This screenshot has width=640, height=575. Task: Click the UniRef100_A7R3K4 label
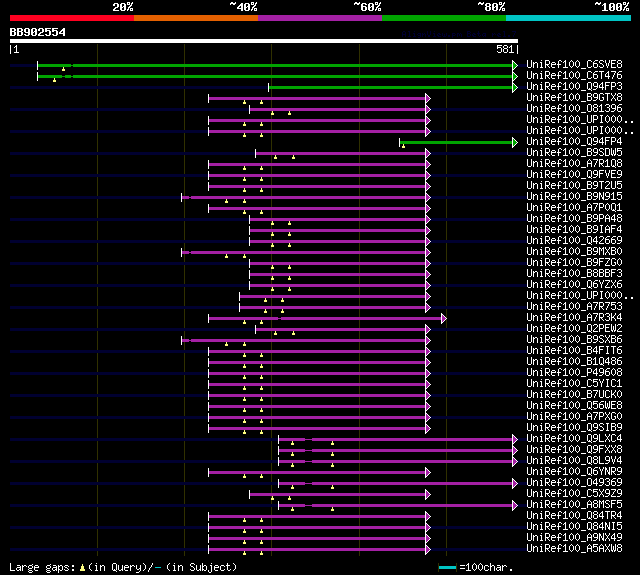[x=574, y=318]
